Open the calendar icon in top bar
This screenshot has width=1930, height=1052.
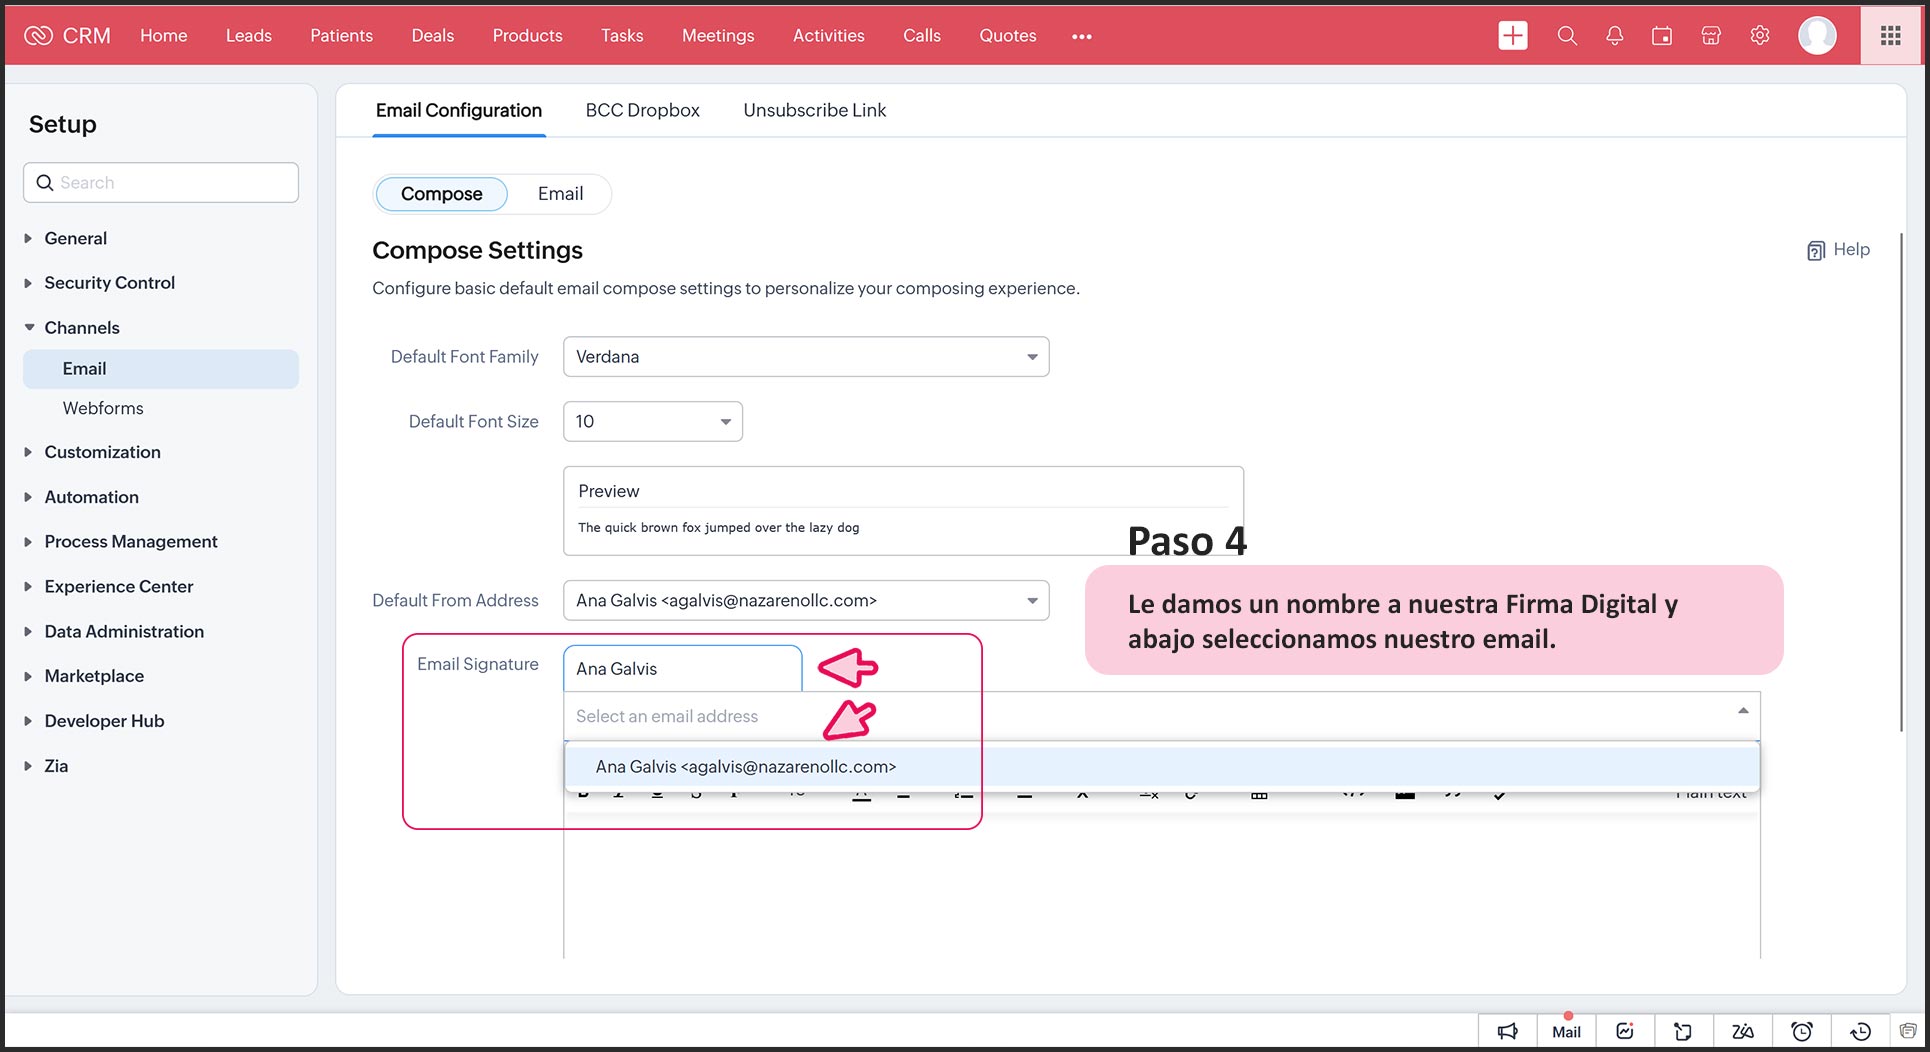click(x=1662, y=36)
